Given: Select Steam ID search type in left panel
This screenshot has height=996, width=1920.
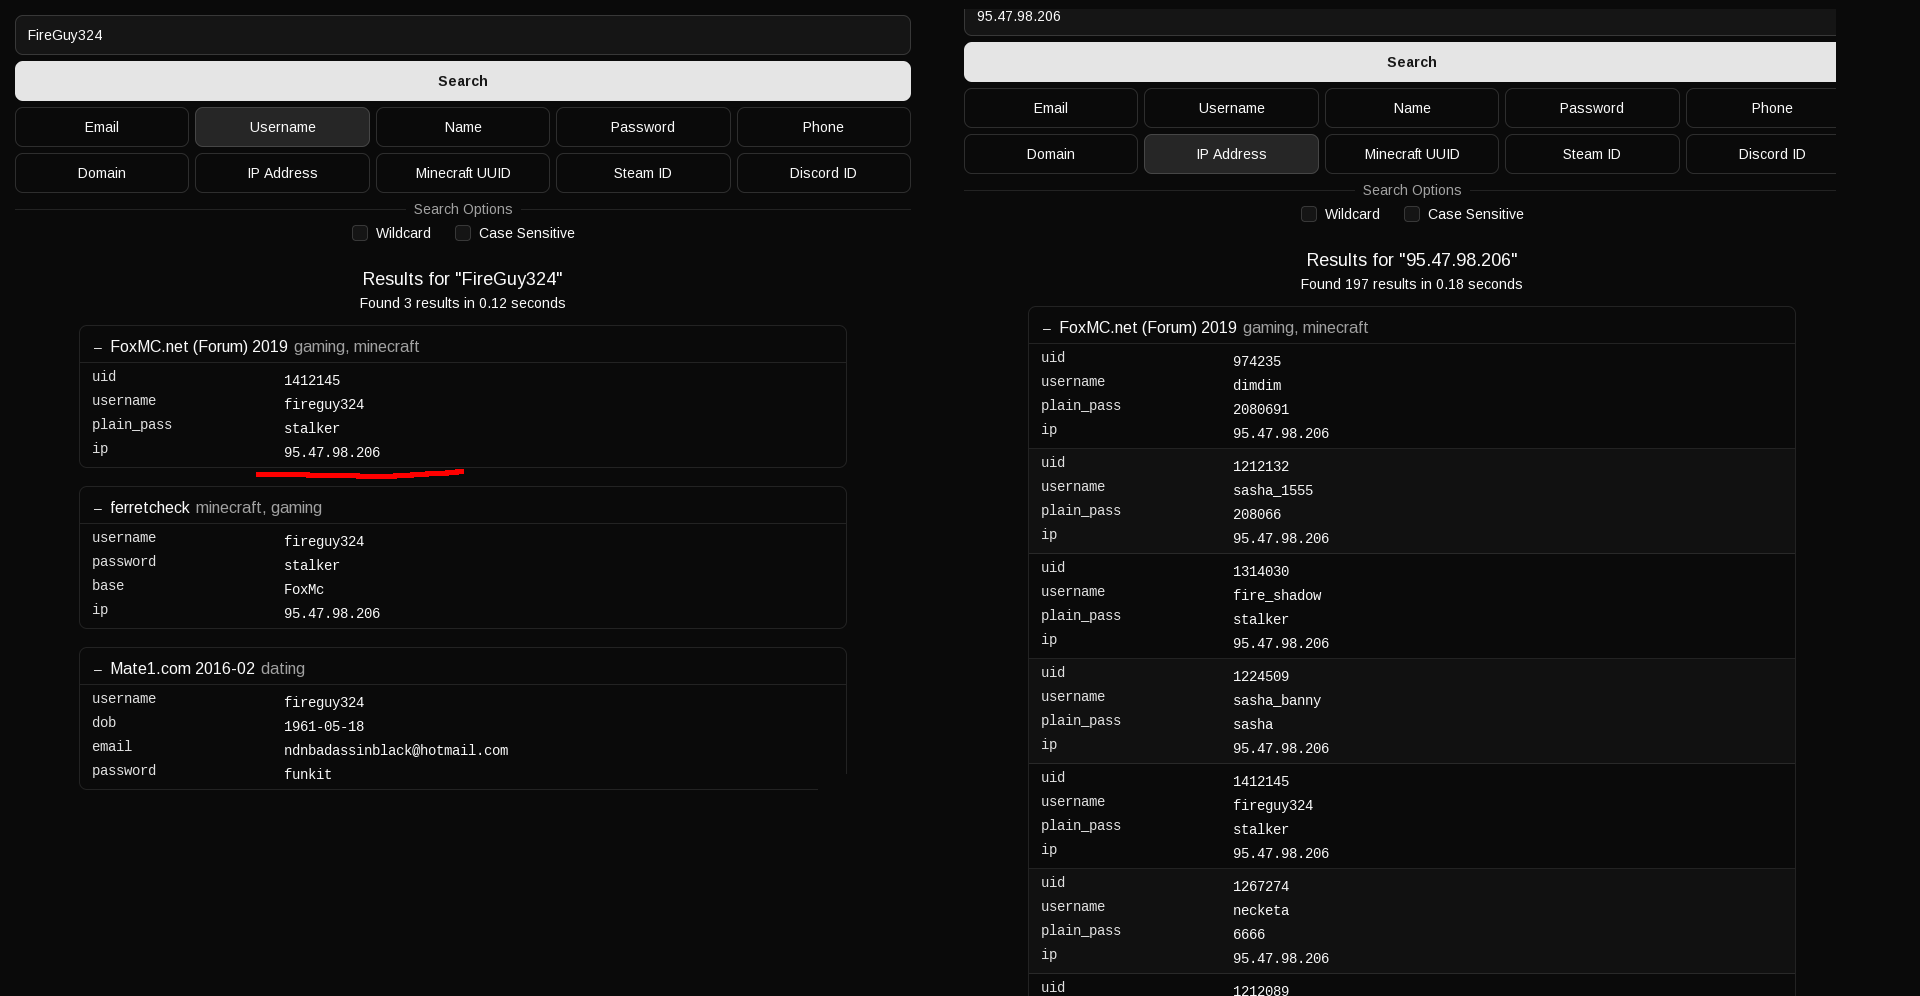Looking at the screenshot, I should click(643, 173).
